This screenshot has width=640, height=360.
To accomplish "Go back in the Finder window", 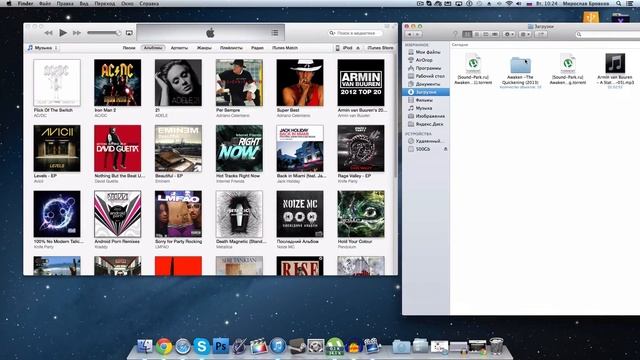I will point(409,34).
